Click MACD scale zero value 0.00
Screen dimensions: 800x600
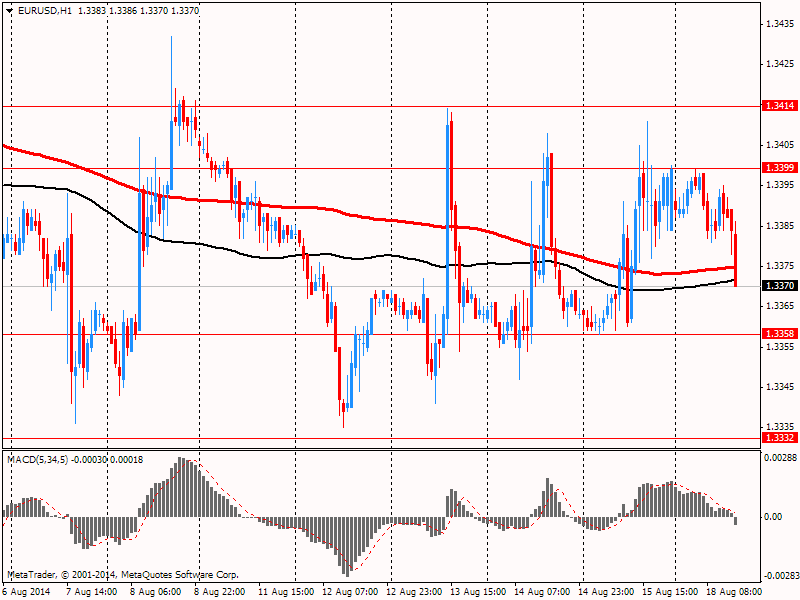[773, 517]
